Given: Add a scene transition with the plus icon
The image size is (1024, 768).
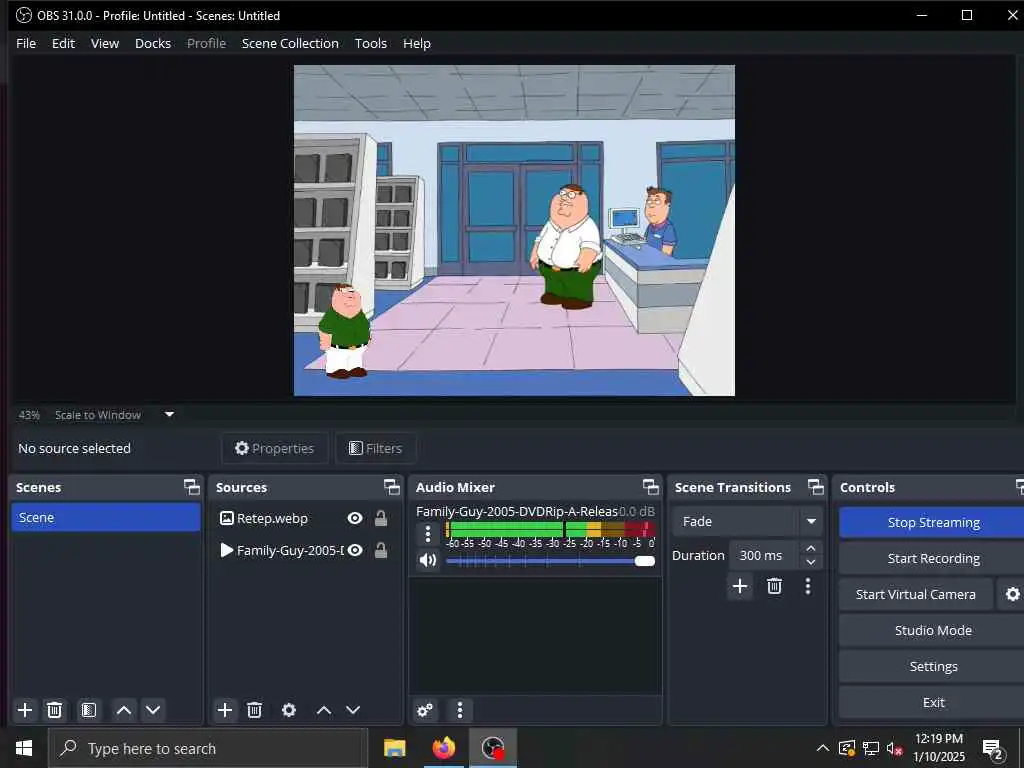Looking at the screenshot, I should [x=740, y=586].
